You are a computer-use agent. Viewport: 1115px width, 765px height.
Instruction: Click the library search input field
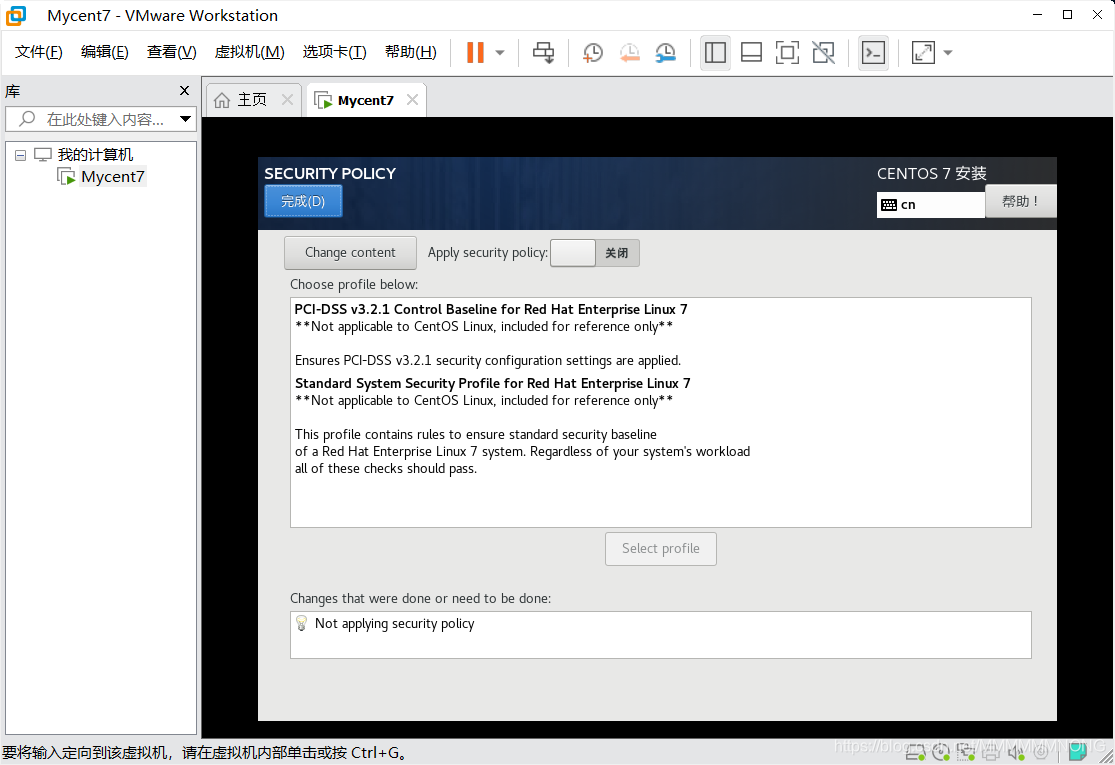point(100,119)
